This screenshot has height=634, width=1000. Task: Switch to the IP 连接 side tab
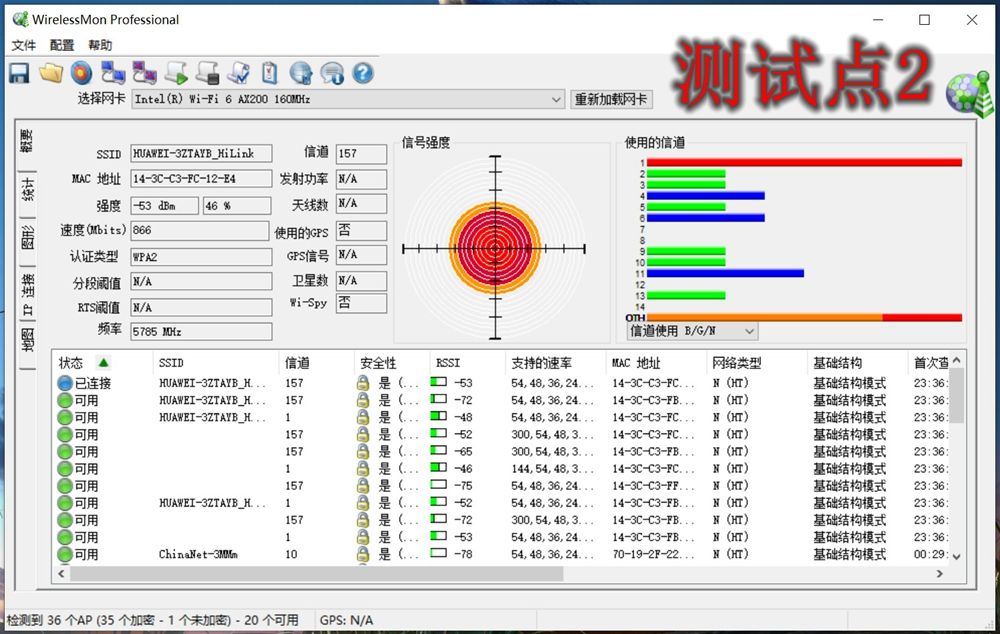pos(27,295)
